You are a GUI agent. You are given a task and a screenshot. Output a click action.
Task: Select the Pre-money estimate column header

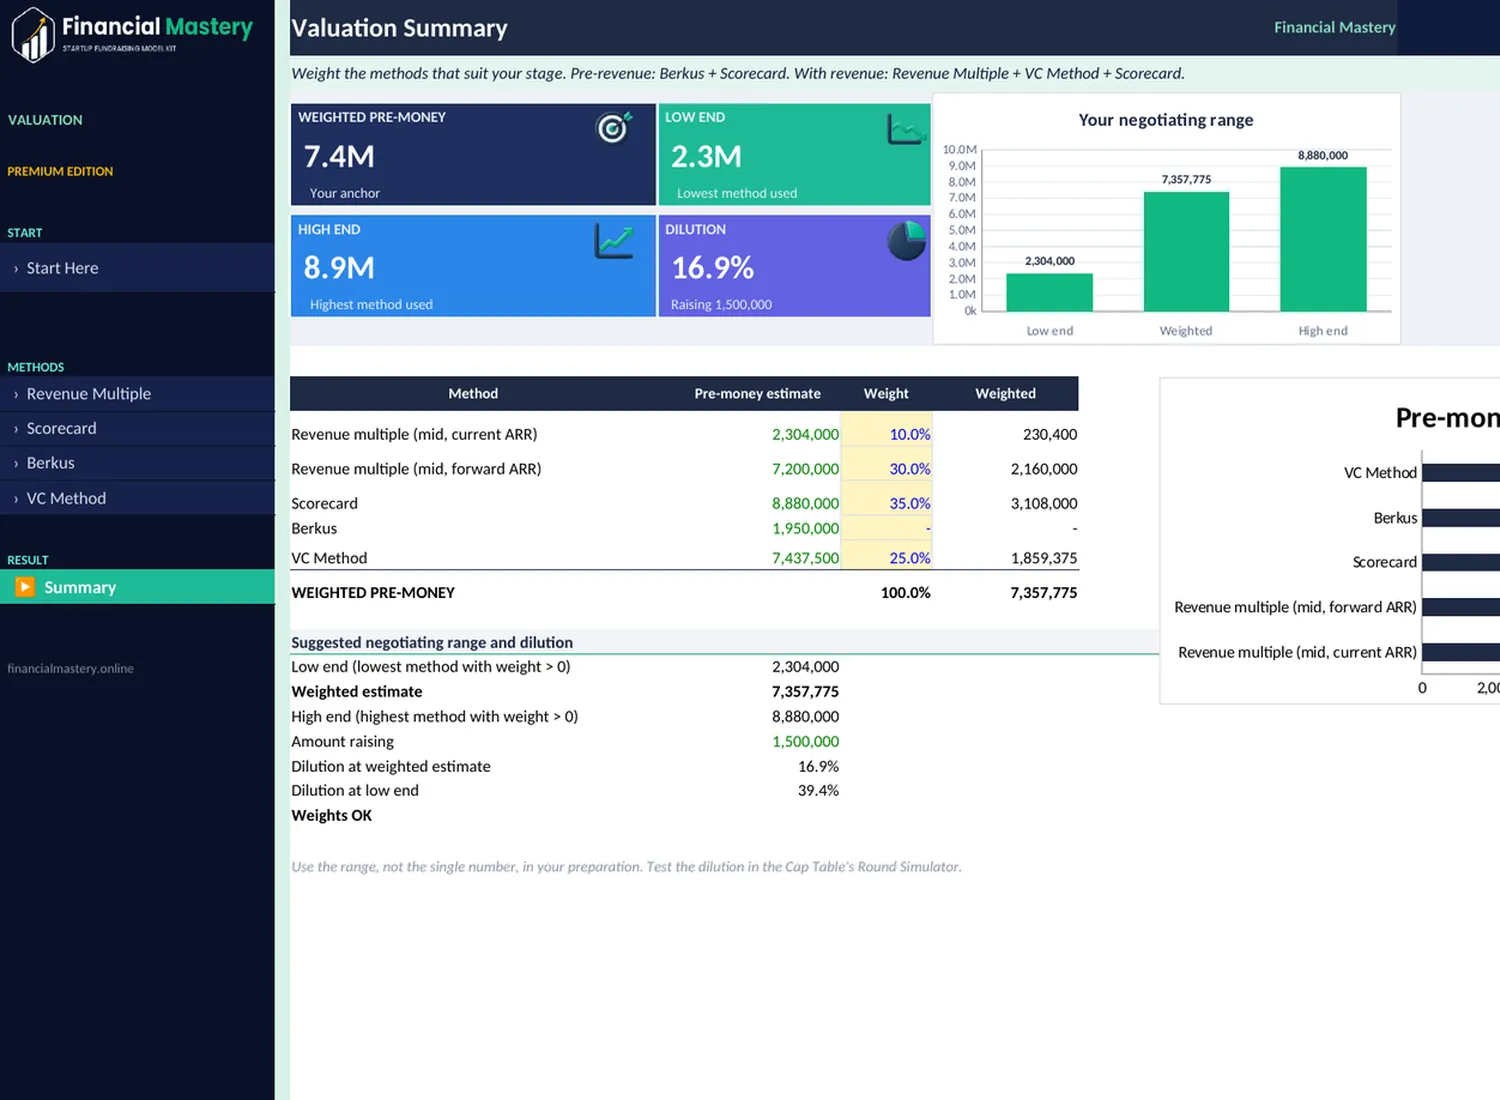[757, 394]
